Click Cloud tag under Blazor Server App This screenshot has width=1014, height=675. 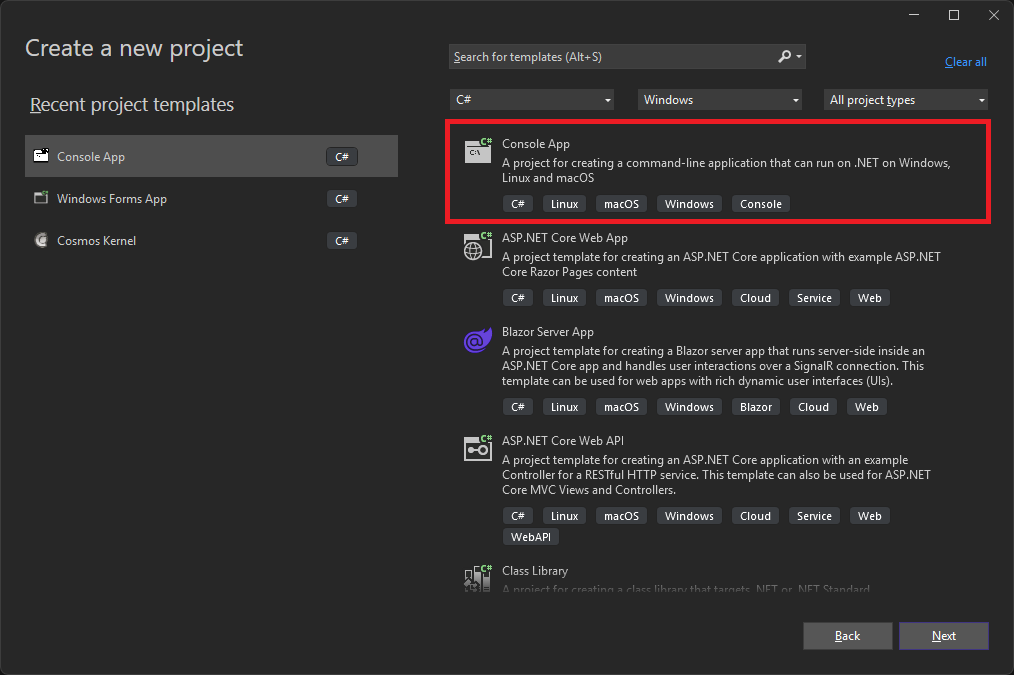click(814, 407)
